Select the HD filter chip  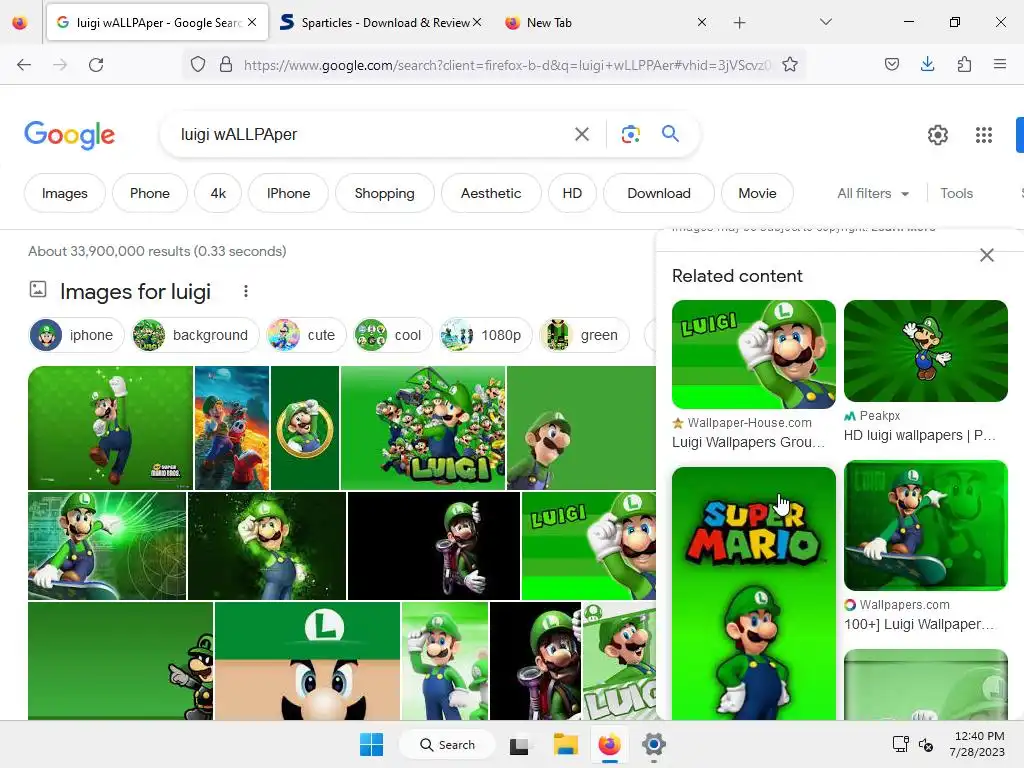572,193
